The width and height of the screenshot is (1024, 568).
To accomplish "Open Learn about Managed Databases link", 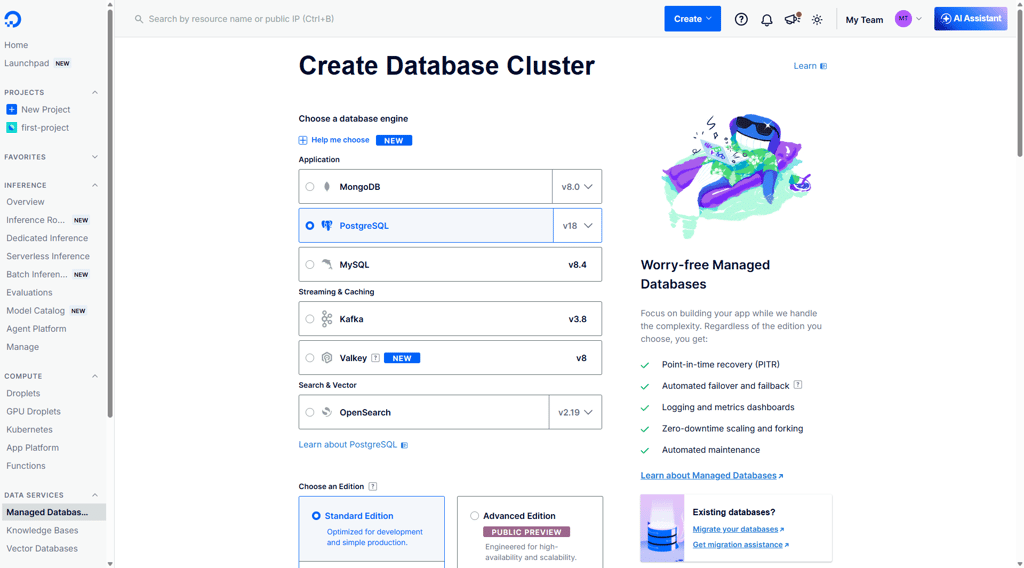I will click(x=709, y=476).
